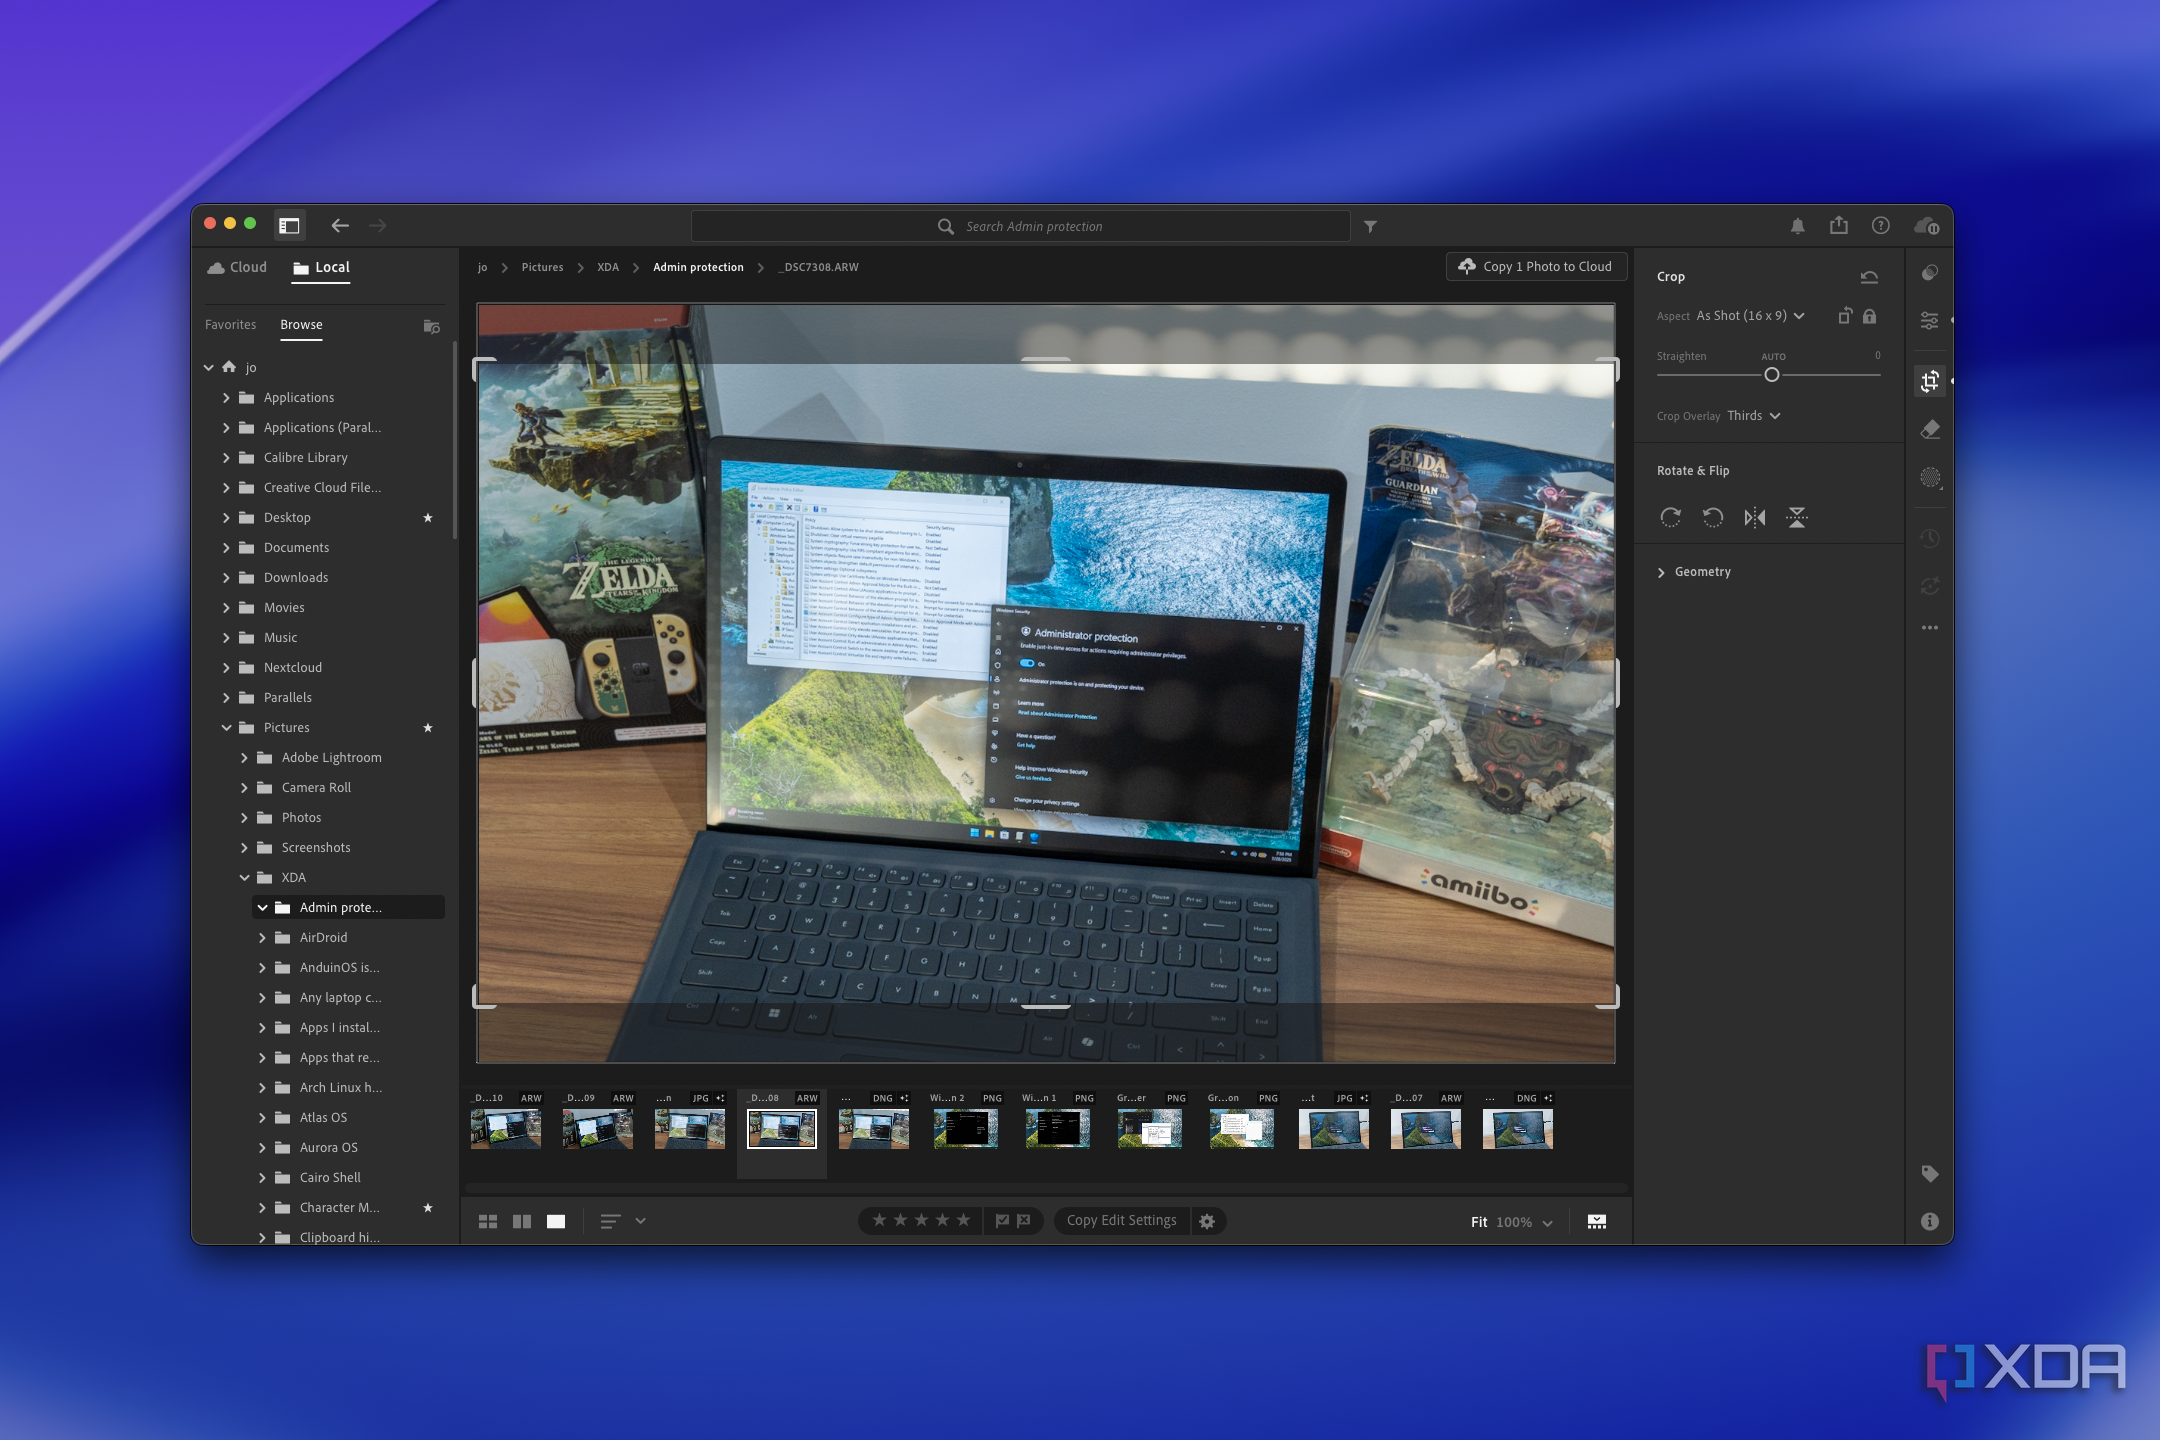2160x1440 pixels.
Task: Toggle favorite star on Pictures folder
Action: [x=428, y=728]
